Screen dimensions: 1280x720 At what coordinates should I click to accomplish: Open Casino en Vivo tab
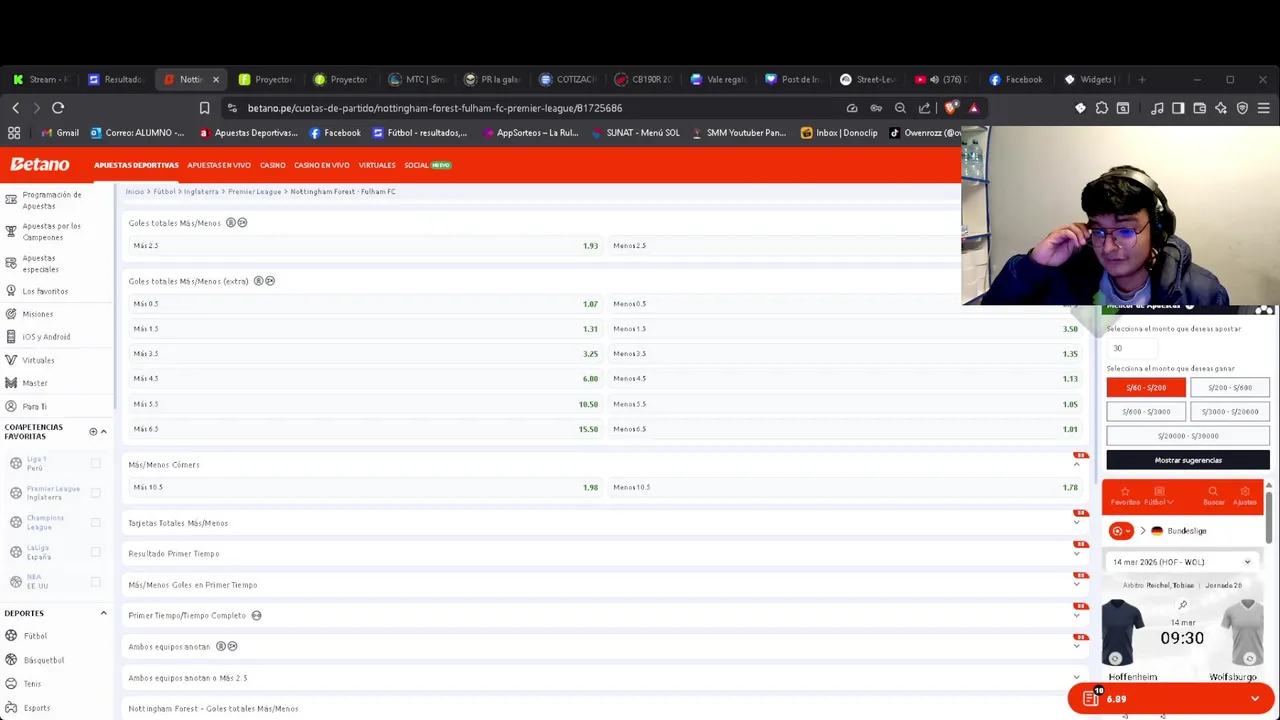[x=321, y=165]
